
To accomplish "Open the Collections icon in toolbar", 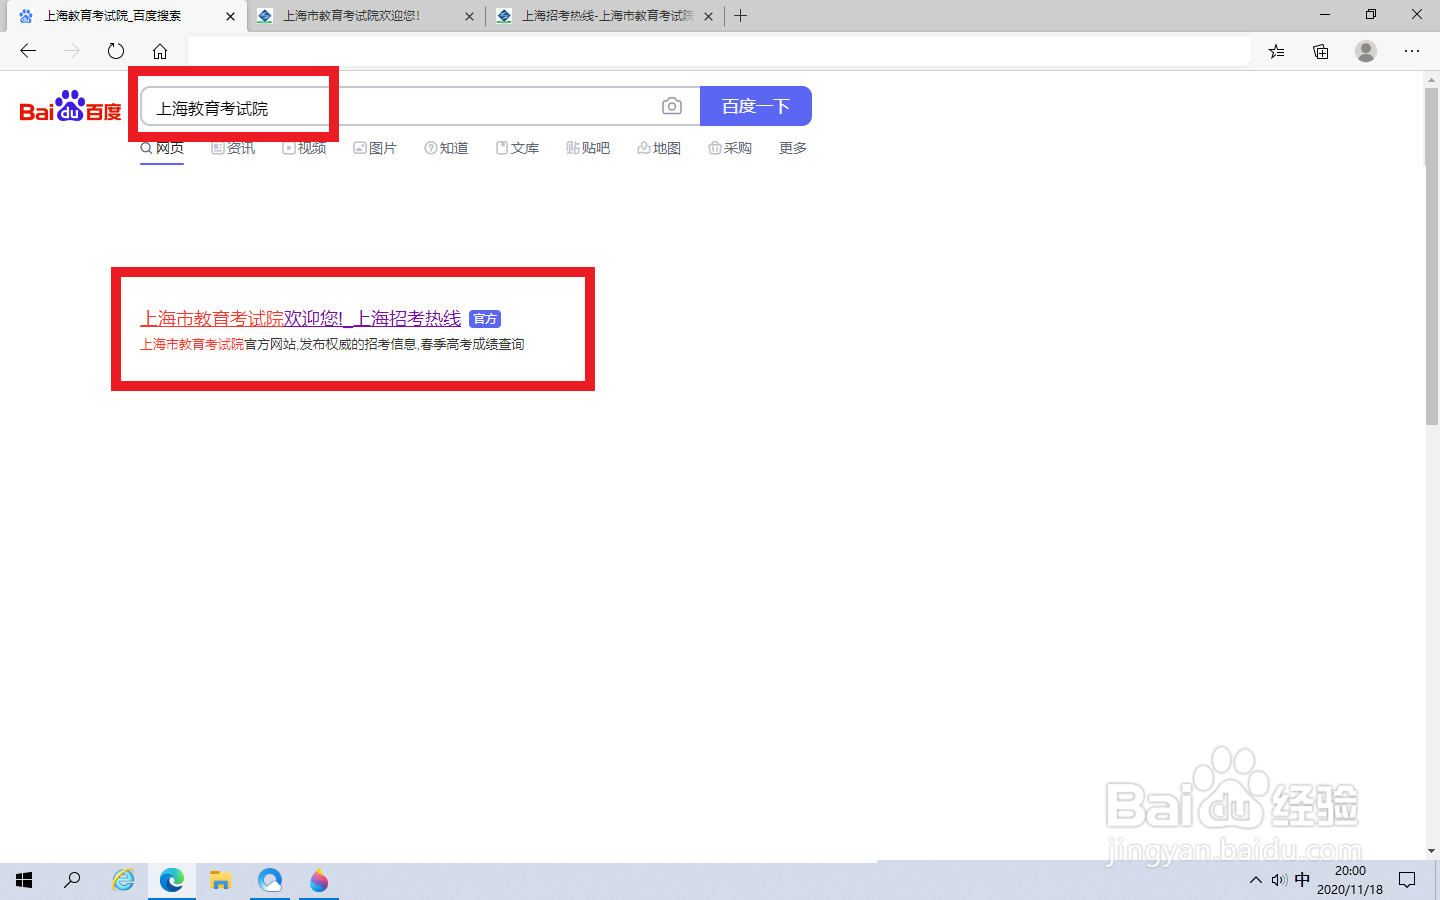I will pos(1321,51).
